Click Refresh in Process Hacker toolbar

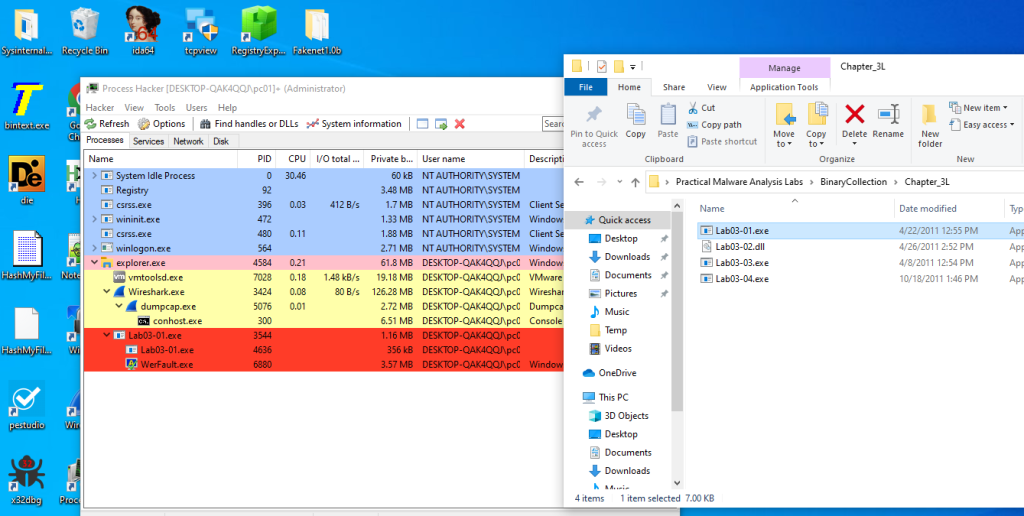pyautogui.click(x=107, y=123)
